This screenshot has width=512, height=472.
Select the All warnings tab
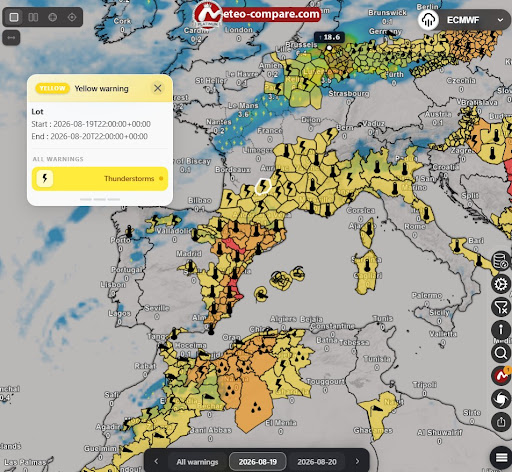(197, 462)
